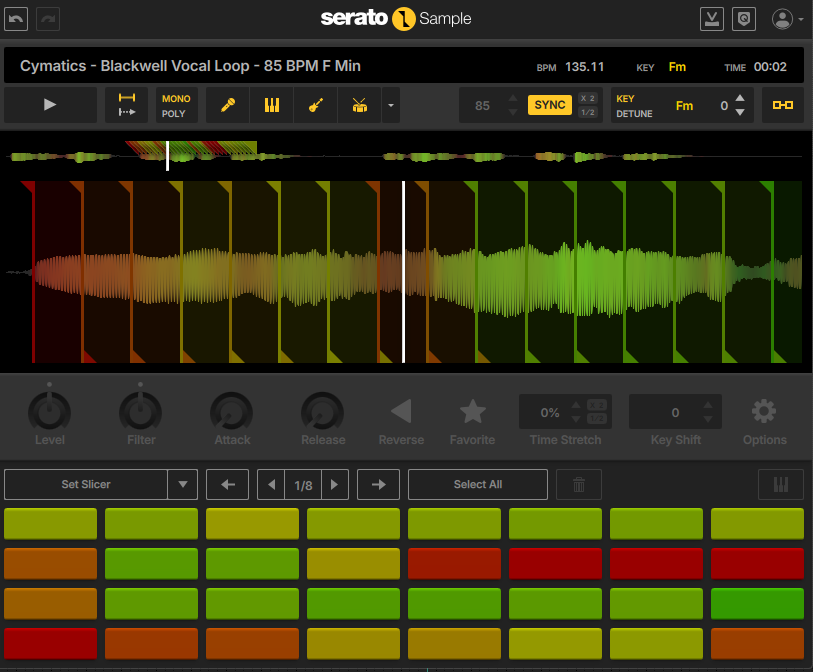
Task: Expand the Set Slicer dropdown arrow
Action: 183,484
